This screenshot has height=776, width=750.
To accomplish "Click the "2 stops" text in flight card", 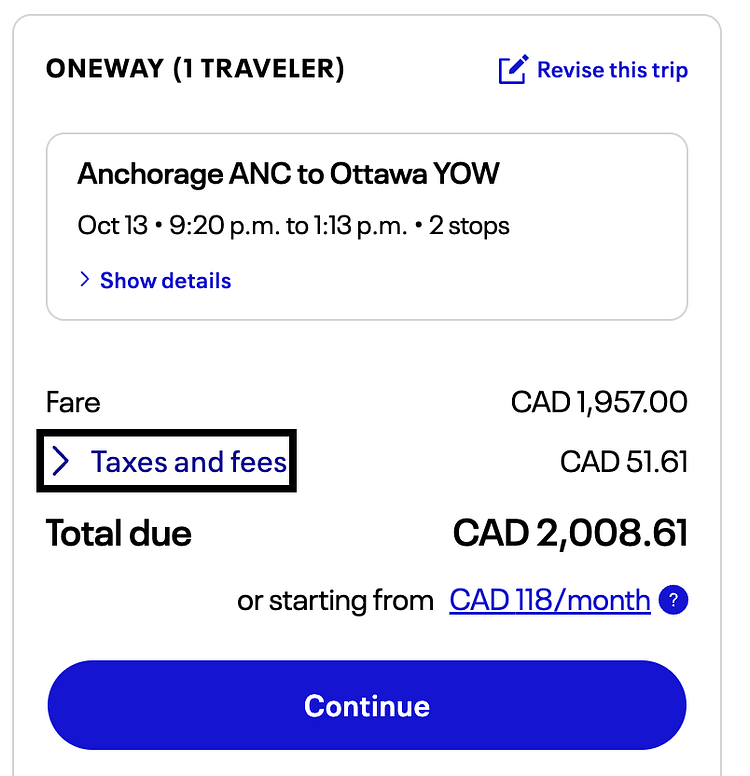I will point(469,226).
